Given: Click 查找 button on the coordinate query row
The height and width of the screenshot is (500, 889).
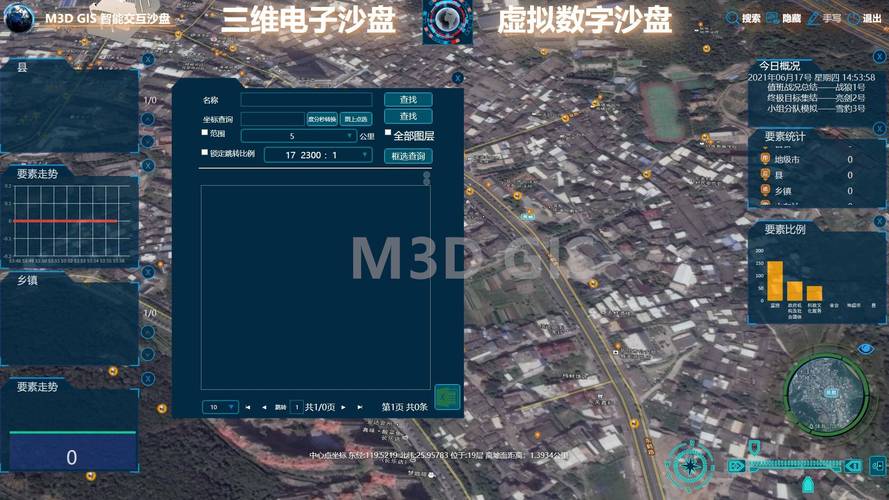Looking at the screenshot, I should coord(408,116).
